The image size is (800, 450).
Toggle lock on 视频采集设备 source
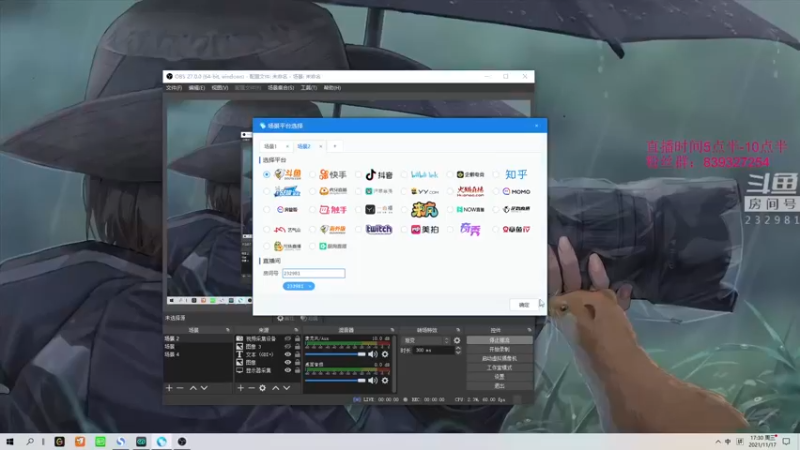pyautogui.click(x=297, y=339)
